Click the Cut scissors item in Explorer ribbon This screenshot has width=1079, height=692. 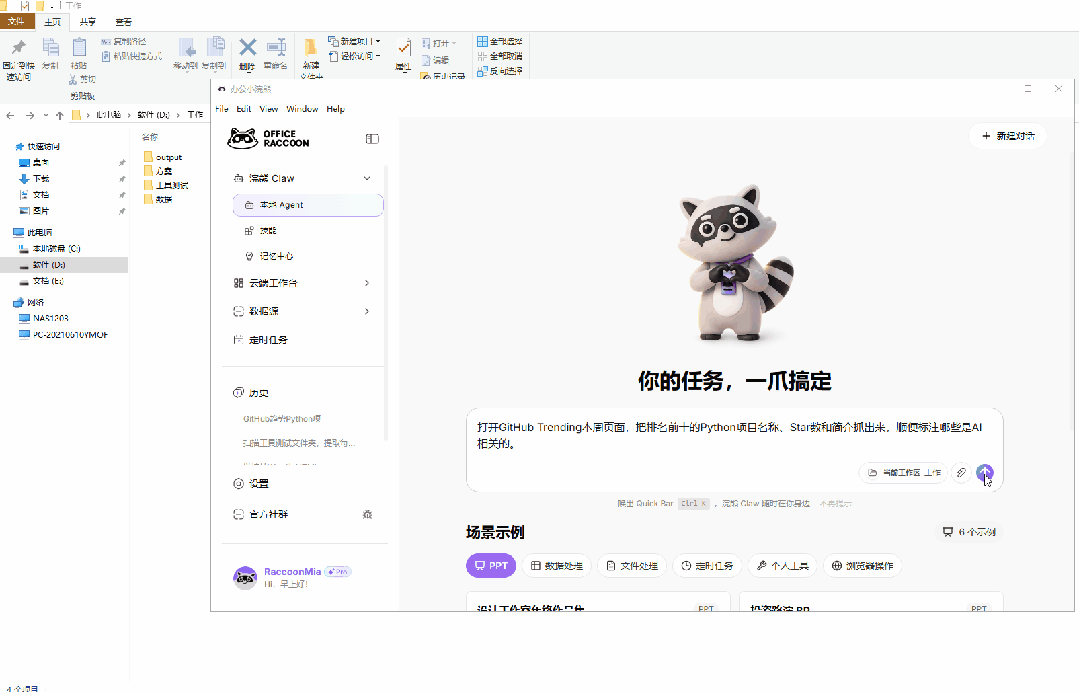pyautogui.click(x=82, y=79)
